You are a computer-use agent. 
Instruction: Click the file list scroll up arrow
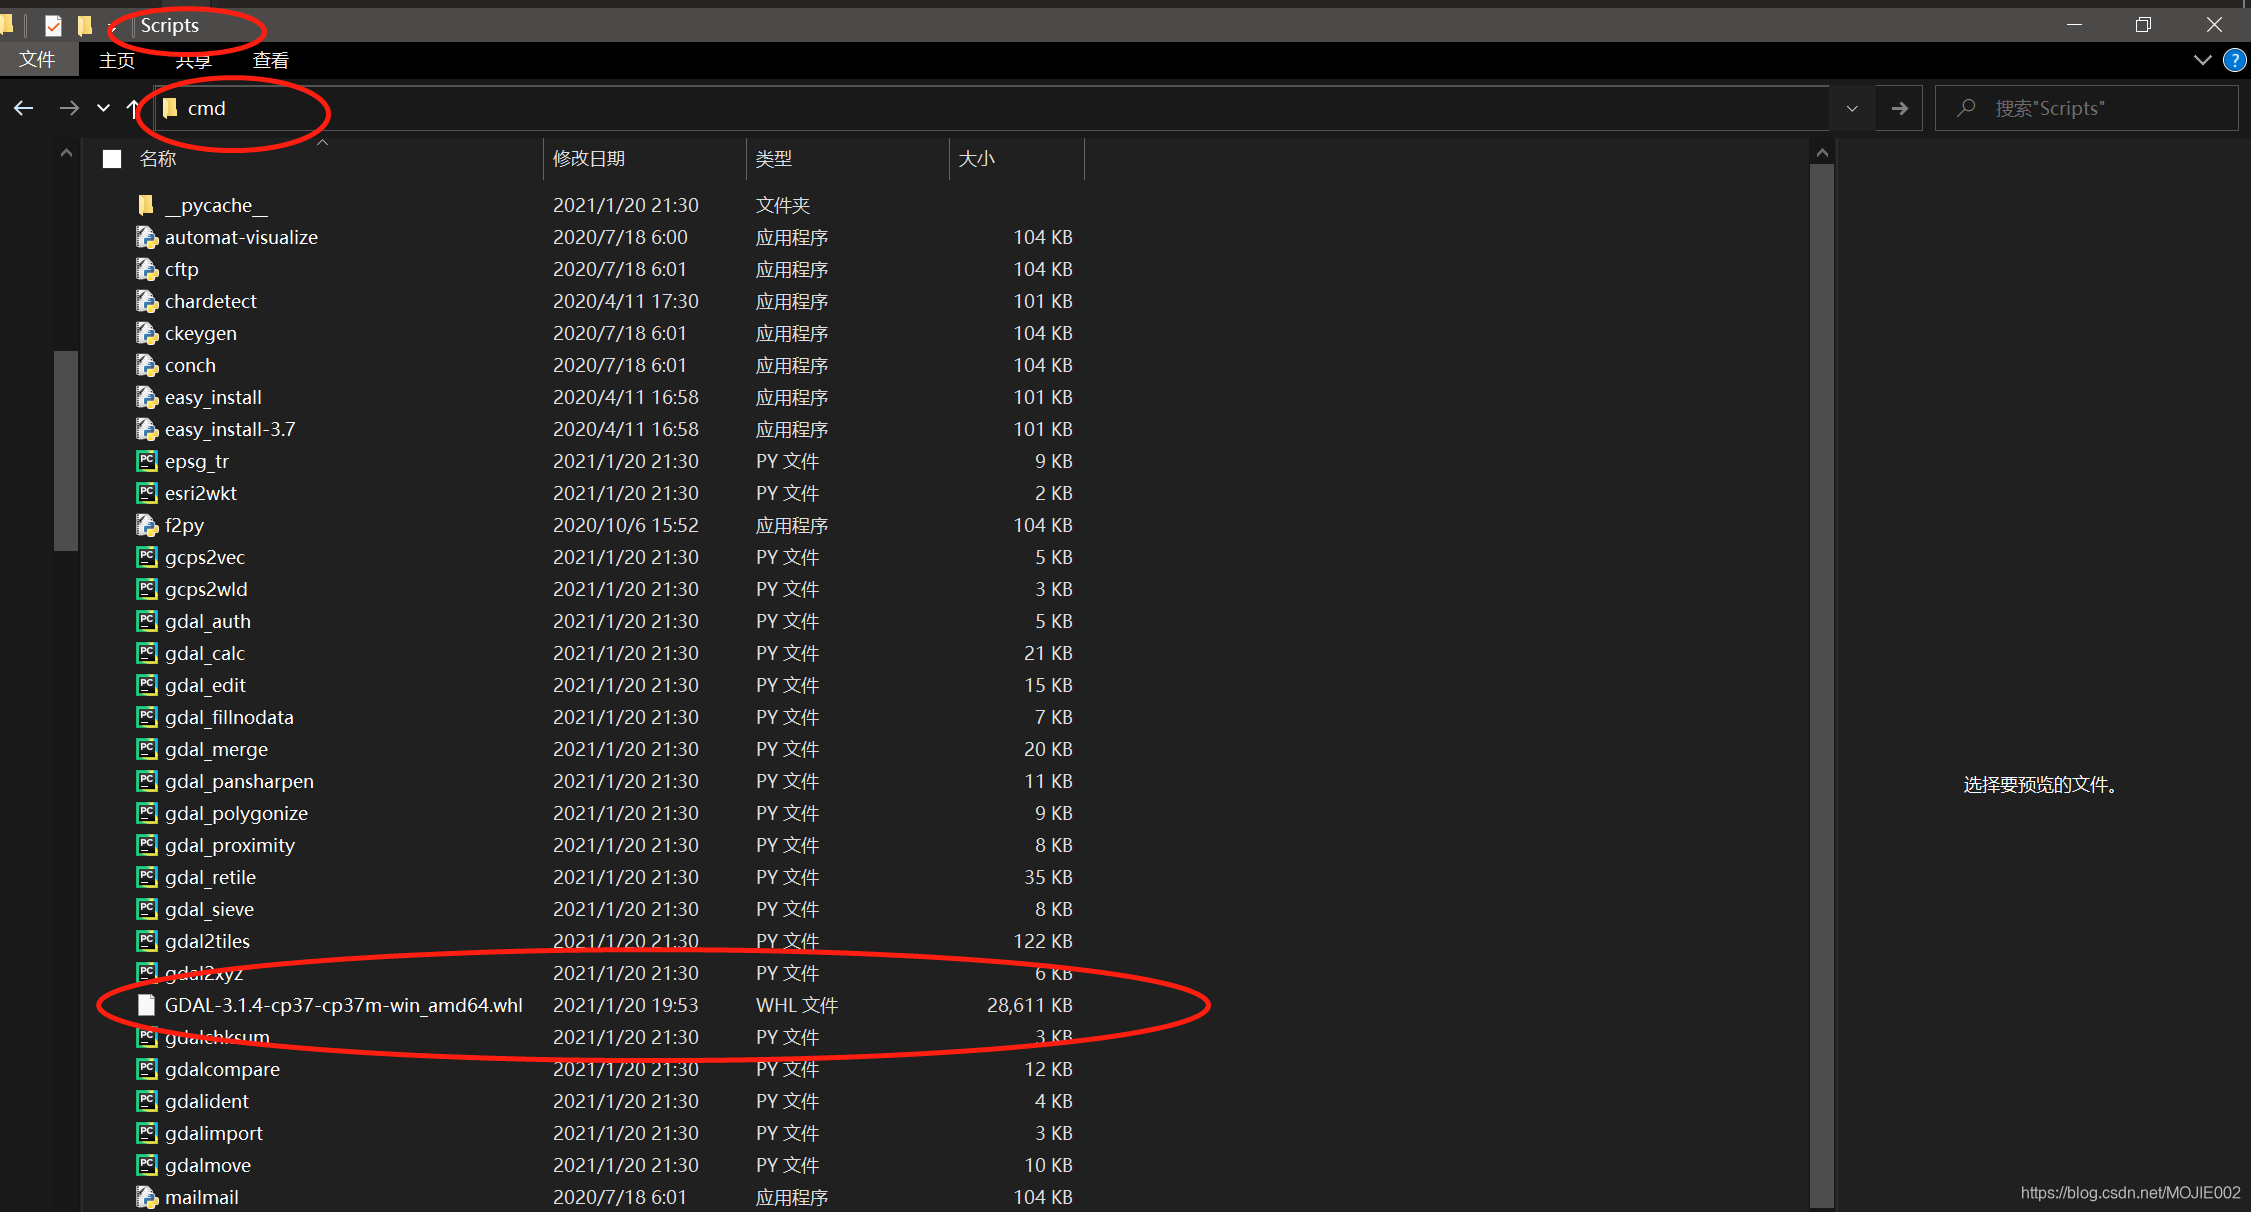(1822, 153)
